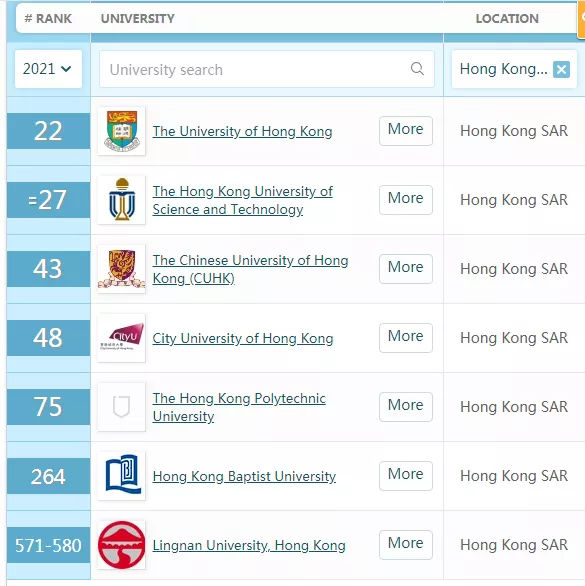Open City University of Hong Kong link
The image size is (585, 586).
243,338
